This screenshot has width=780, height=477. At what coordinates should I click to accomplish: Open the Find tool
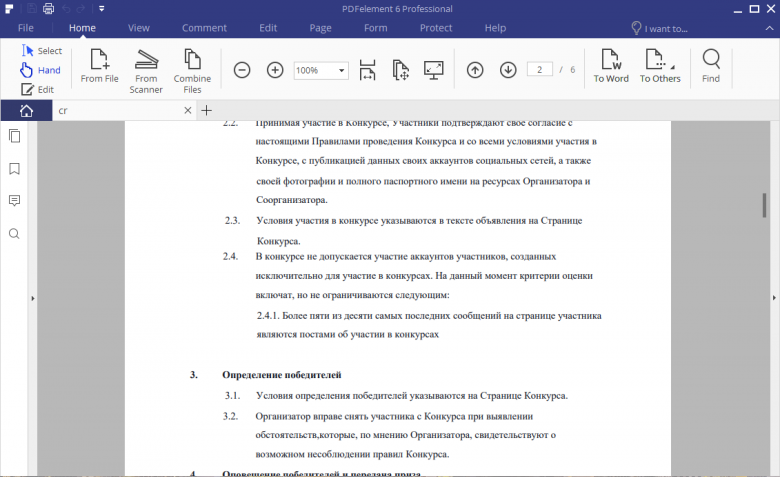click(x=711, y=66)
